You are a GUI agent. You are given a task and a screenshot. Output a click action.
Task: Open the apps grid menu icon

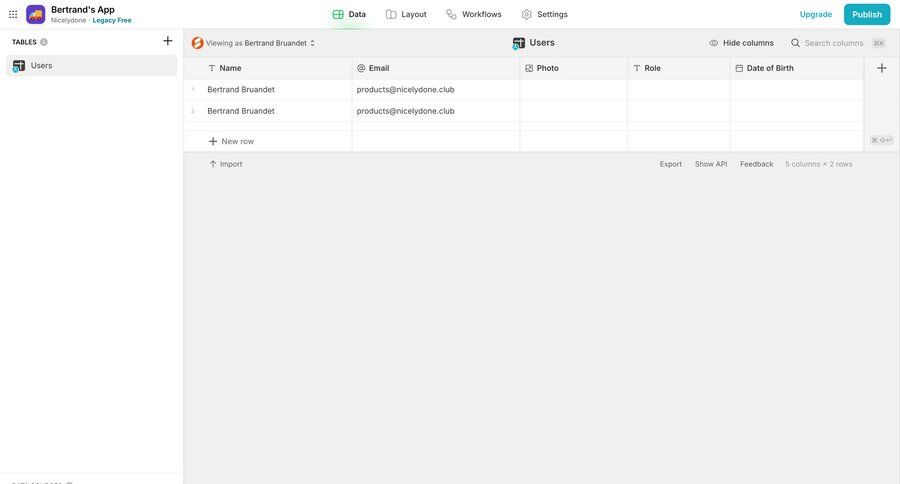click(x=13, y=14)
